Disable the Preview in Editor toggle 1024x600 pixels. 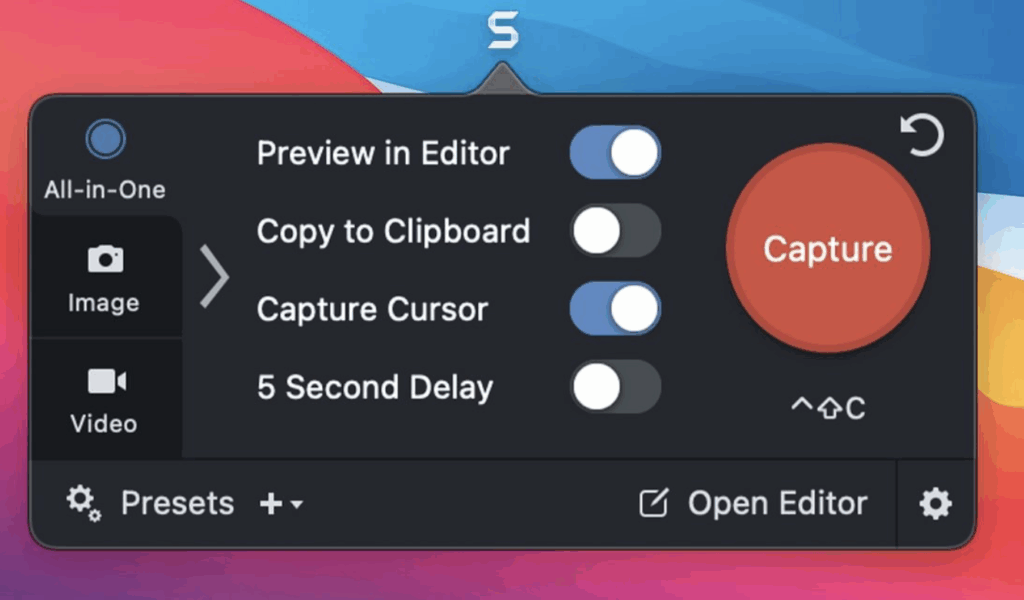pos(615,153)
